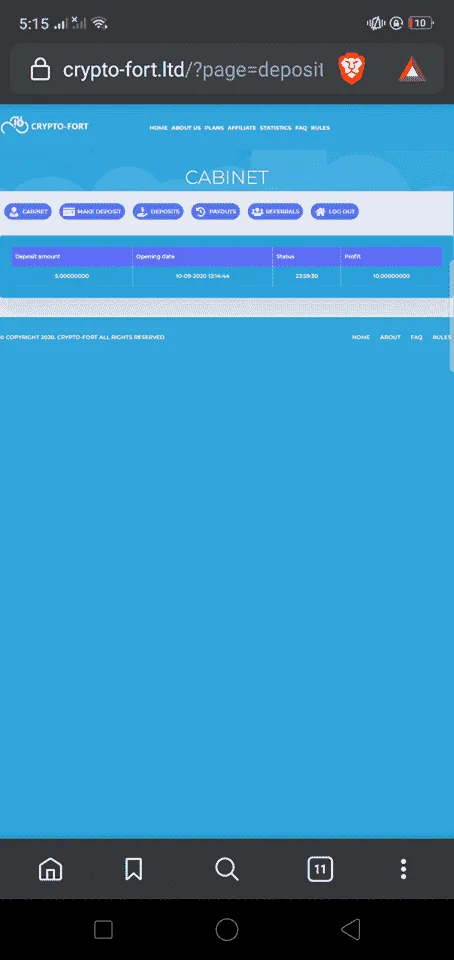The height and width of the screenshot is (960, 454).
Task: Open the HOME link in top navigation
Action: [x=158, y=128]
